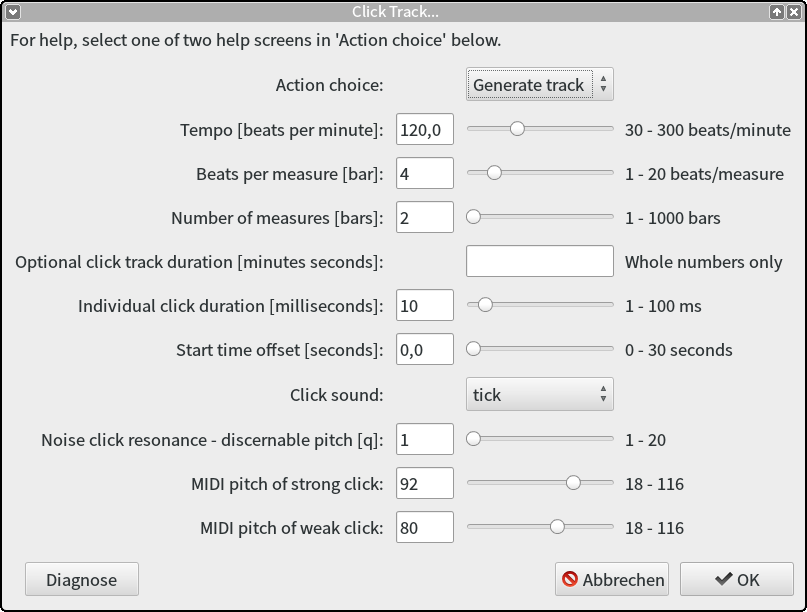Open the Action choice dropdown

[539, 84]
